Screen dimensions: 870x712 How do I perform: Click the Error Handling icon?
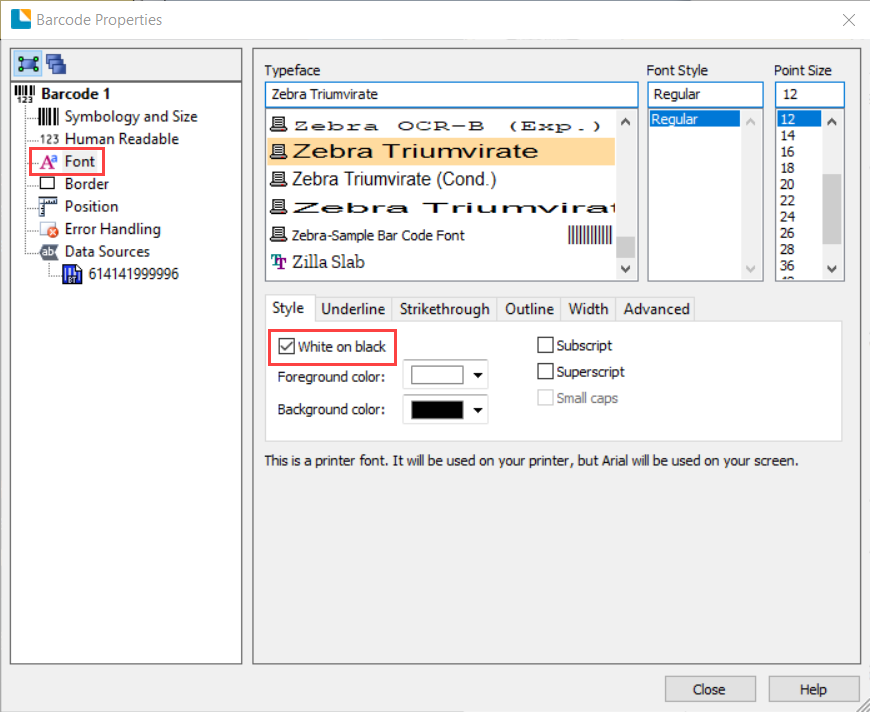click(49, 229)
